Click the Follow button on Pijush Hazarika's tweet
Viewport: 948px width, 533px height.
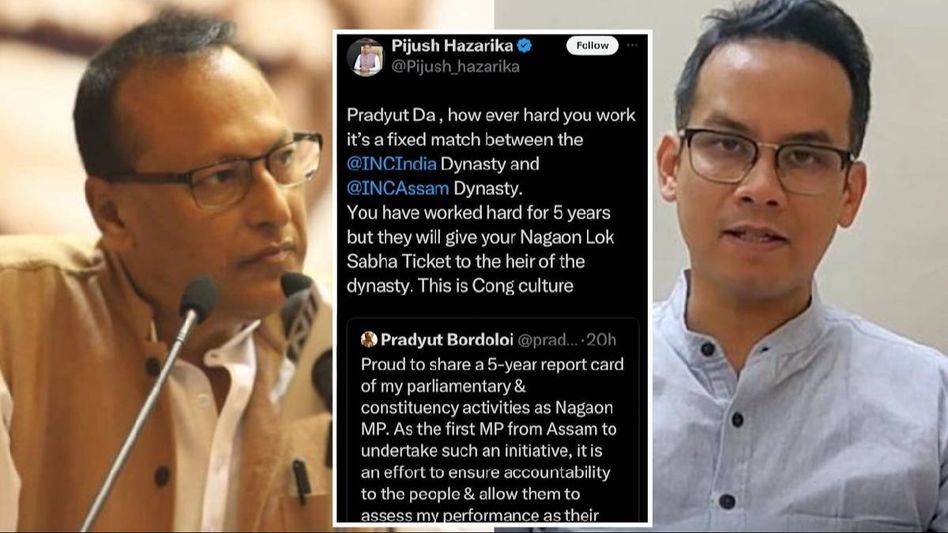[x=592, y=45]
